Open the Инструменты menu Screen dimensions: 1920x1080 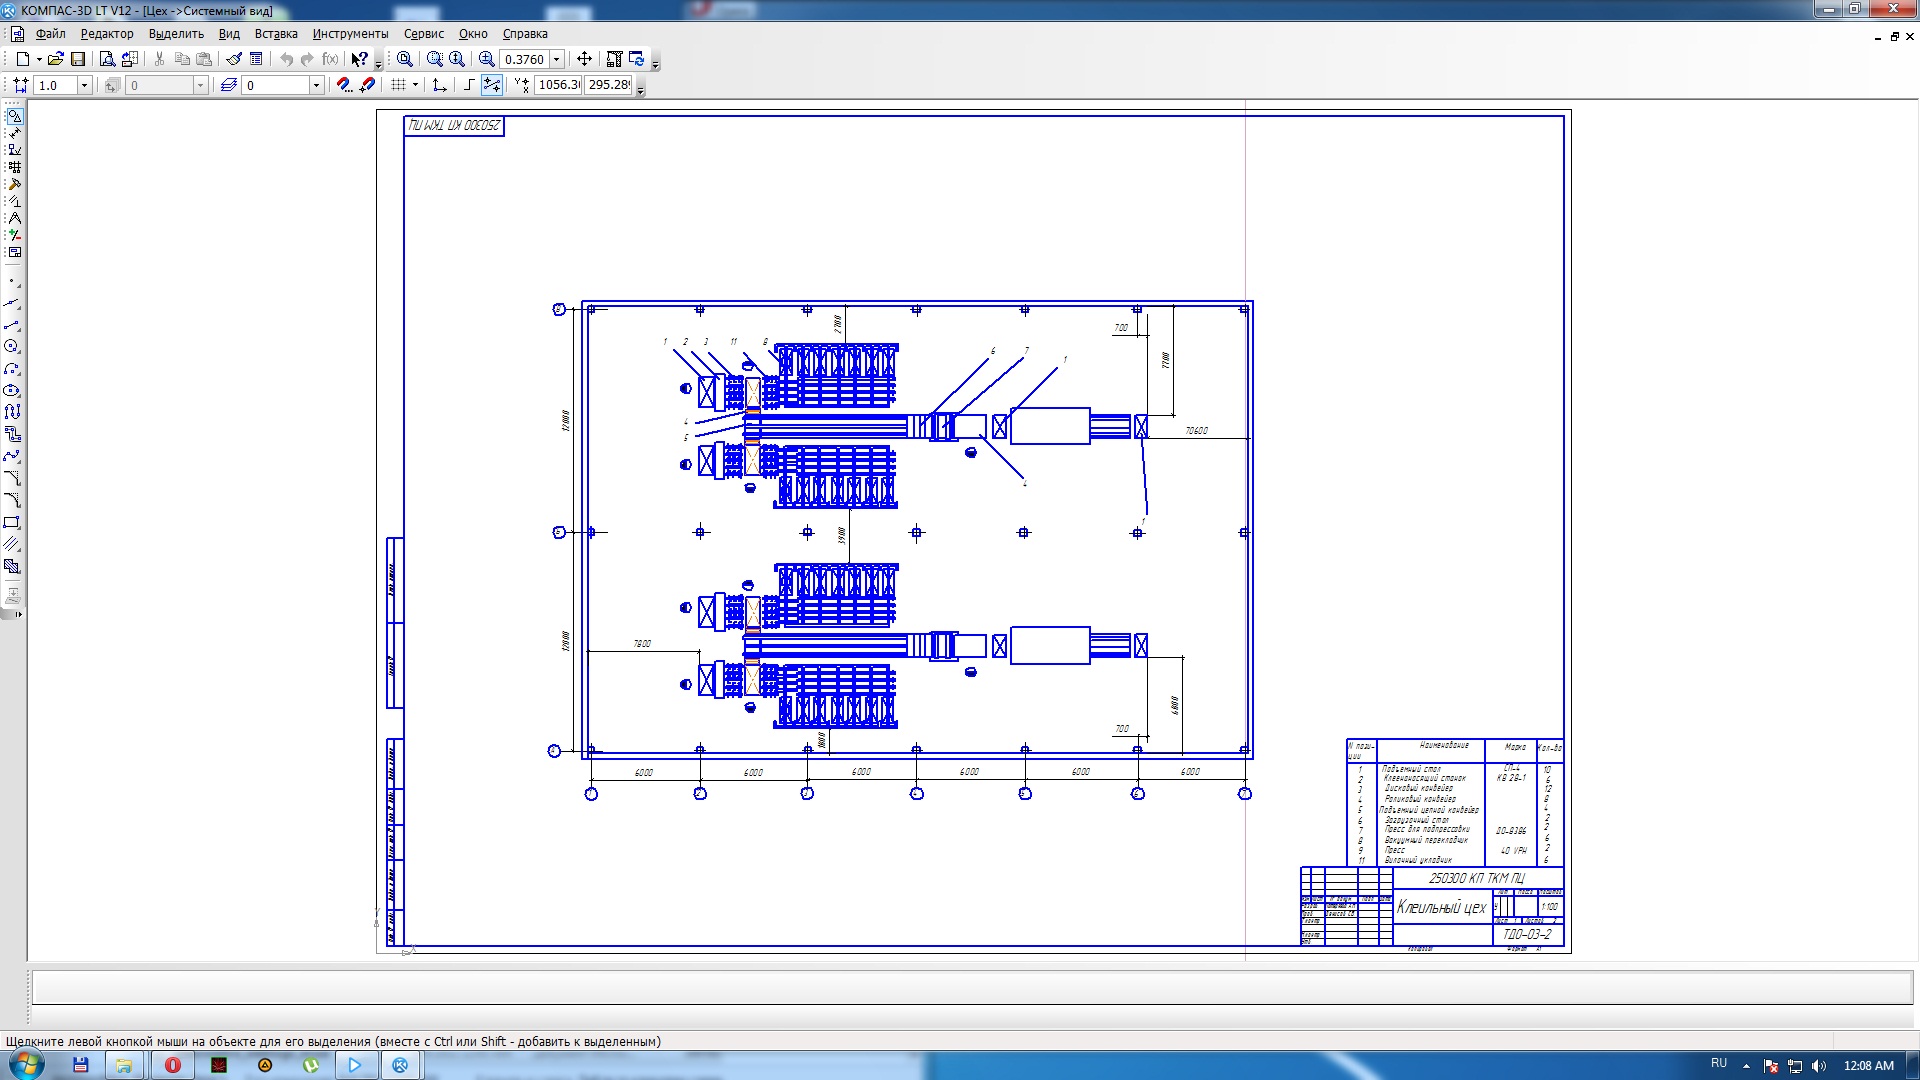click(350, 33)
